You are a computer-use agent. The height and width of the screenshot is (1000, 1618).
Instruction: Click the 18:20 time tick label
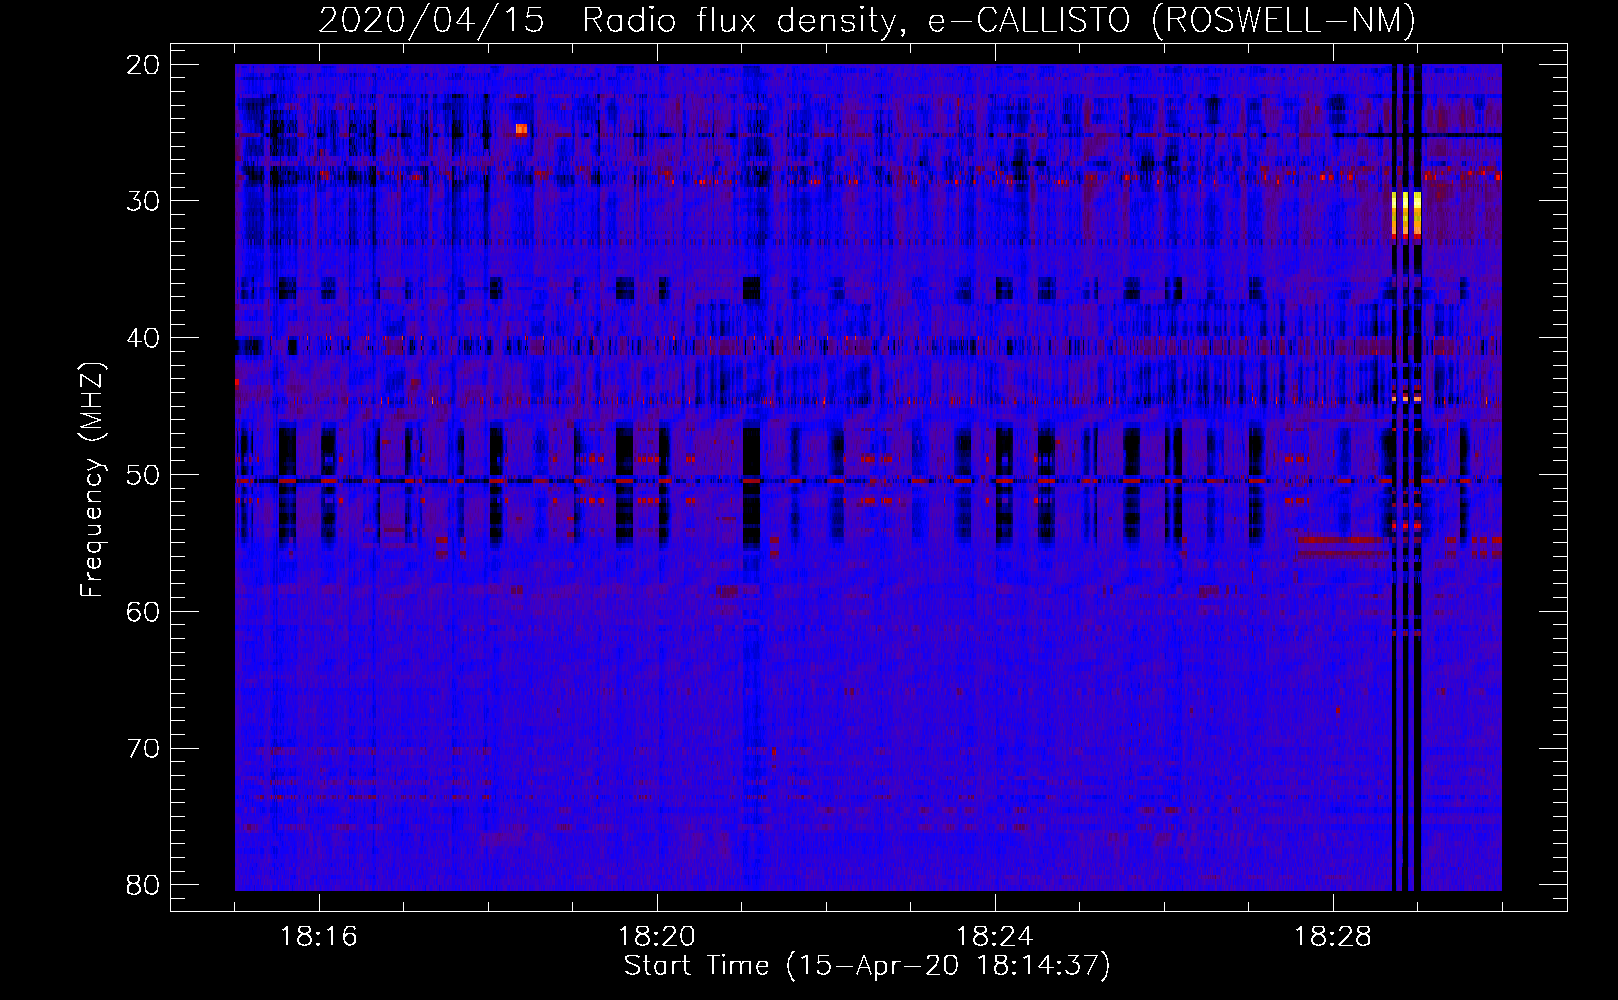(x=657, y=937)
